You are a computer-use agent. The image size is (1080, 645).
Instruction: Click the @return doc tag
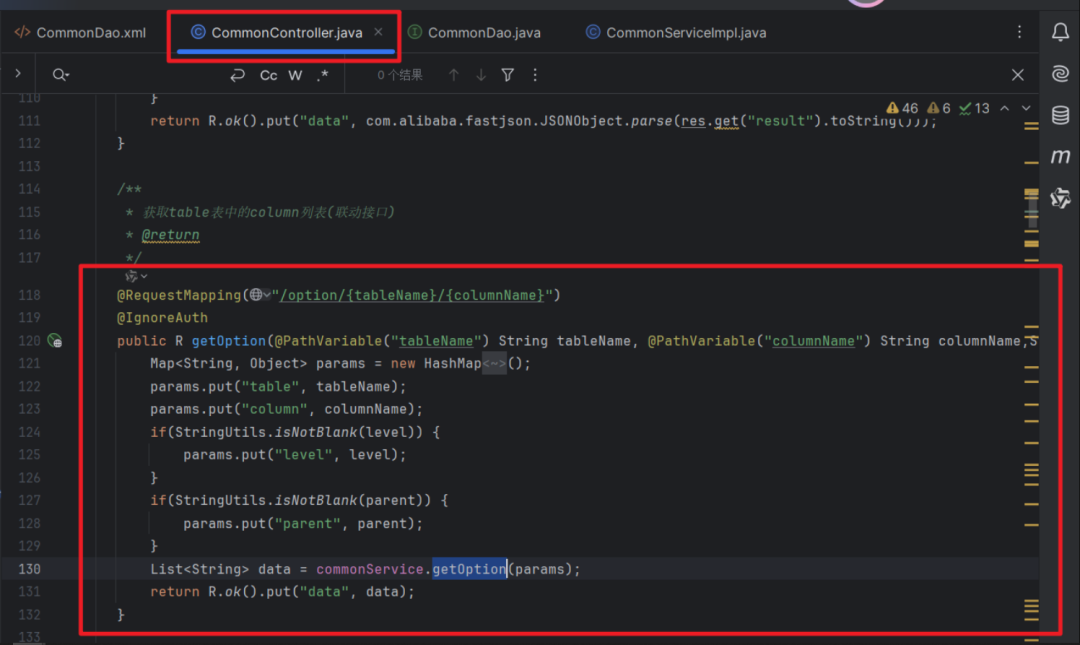click(x=171, y=235)
